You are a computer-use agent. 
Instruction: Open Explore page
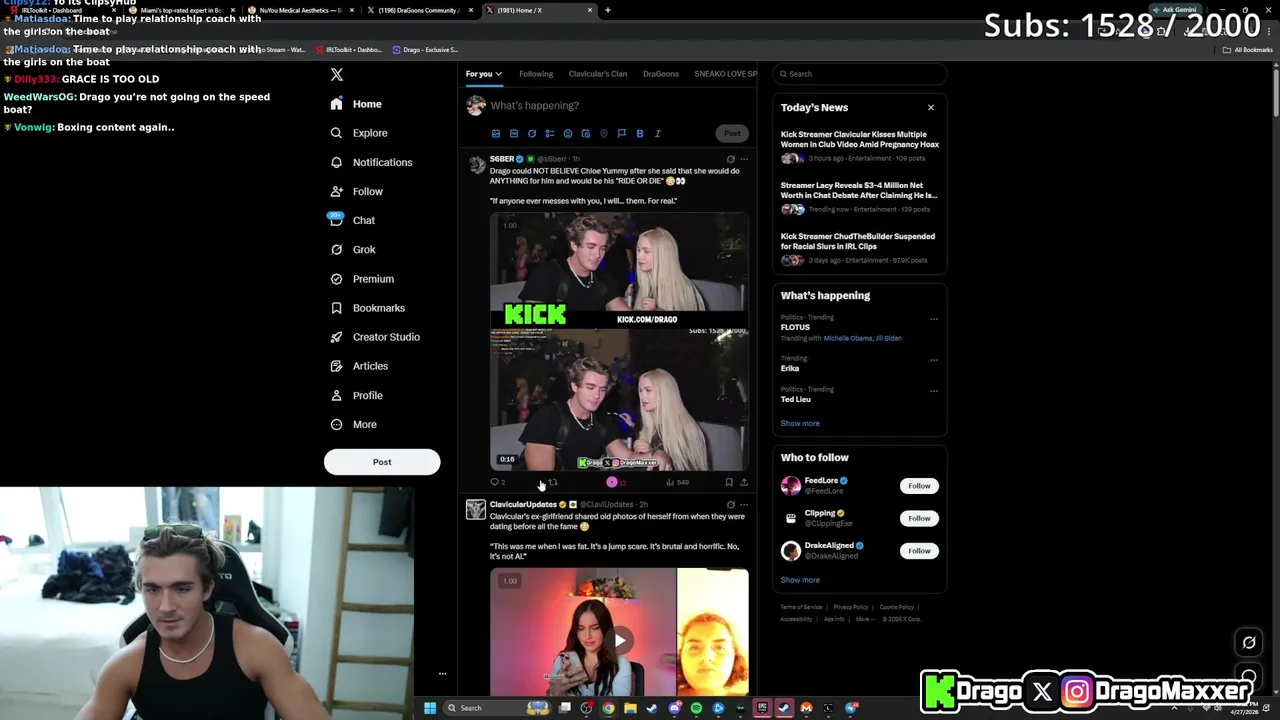359,133
